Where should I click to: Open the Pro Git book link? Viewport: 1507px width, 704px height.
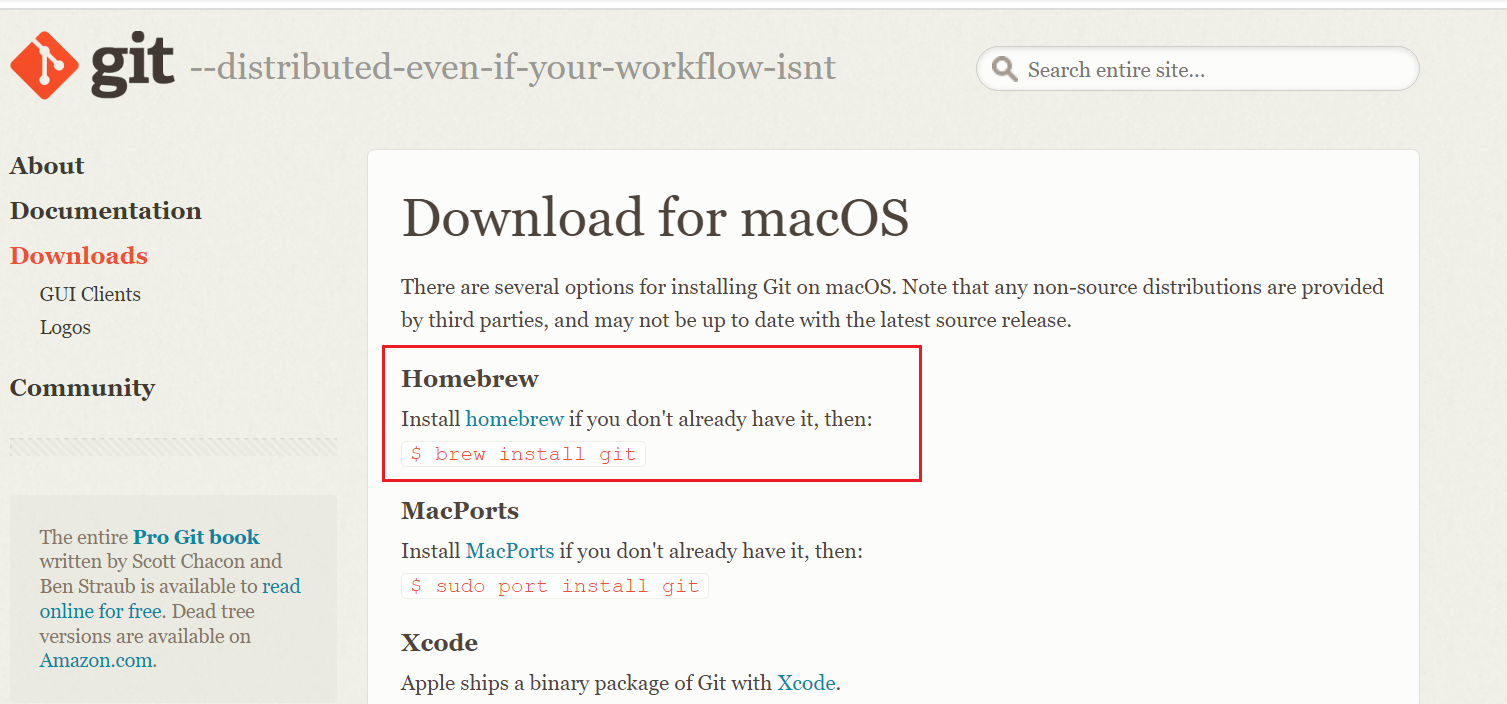click(x=196, y=537)
